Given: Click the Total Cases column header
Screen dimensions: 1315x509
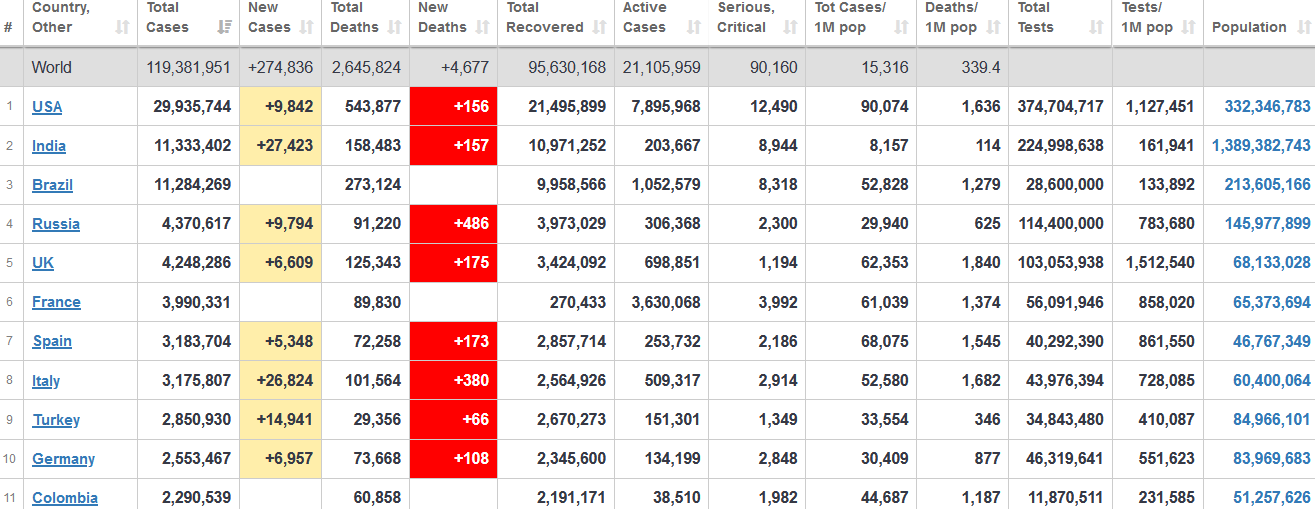Looking at the screenshot, I should [x=188, y=23].
